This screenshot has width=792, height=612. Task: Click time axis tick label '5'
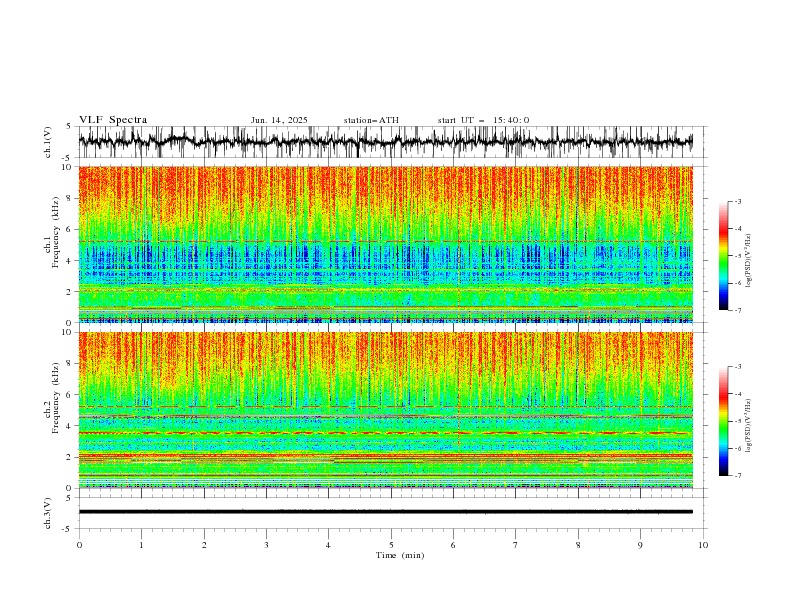391,545
